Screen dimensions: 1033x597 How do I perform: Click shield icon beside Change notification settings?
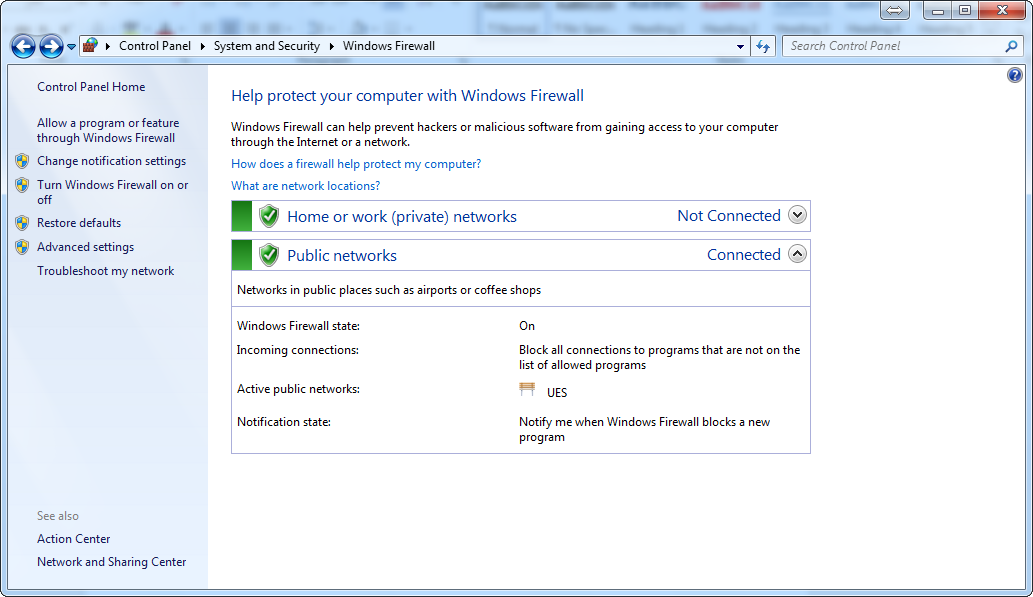tap(22, 161)
